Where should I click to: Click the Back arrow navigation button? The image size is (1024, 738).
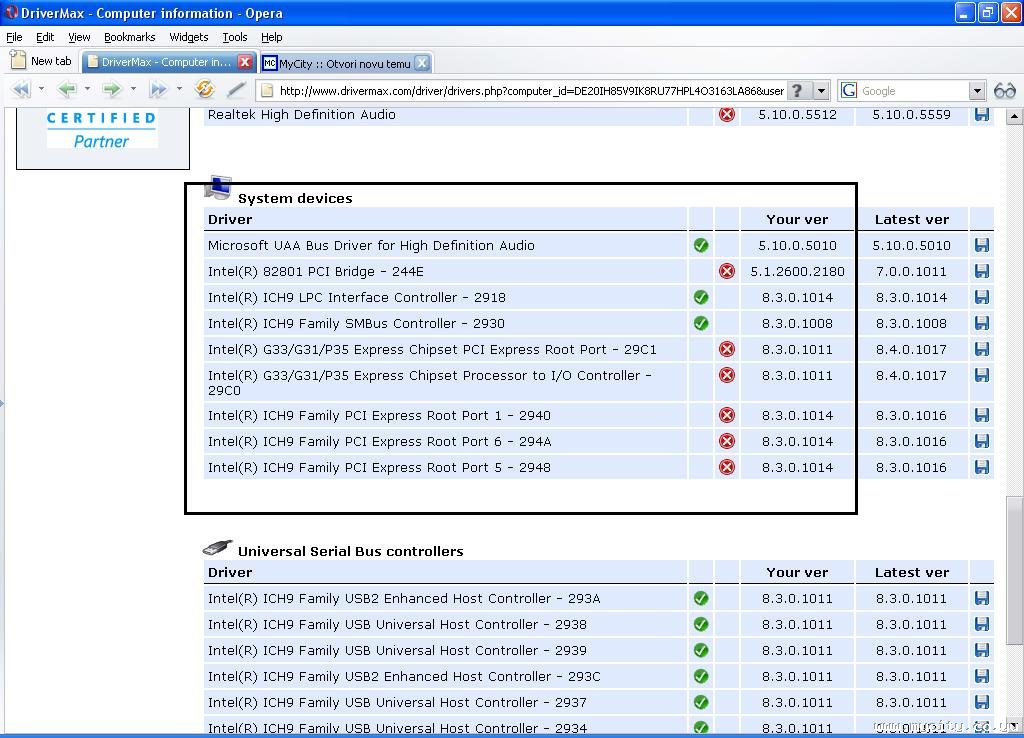click(66, 90)
